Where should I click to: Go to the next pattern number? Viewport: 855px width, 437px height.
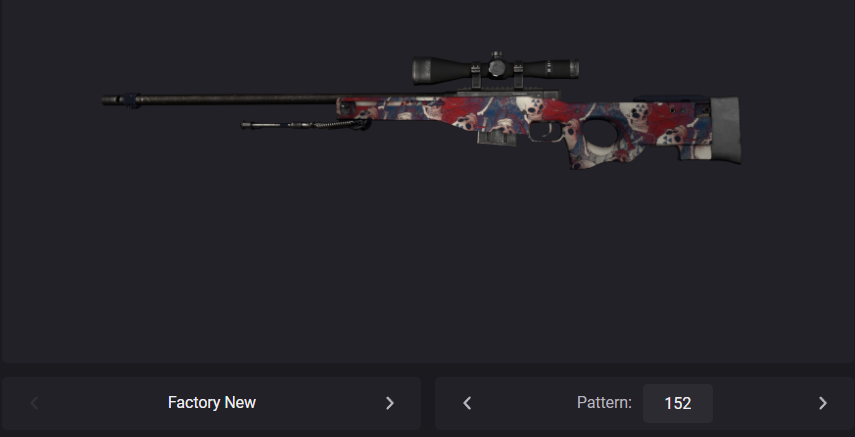pyautogui.click(x=822, y=403)
